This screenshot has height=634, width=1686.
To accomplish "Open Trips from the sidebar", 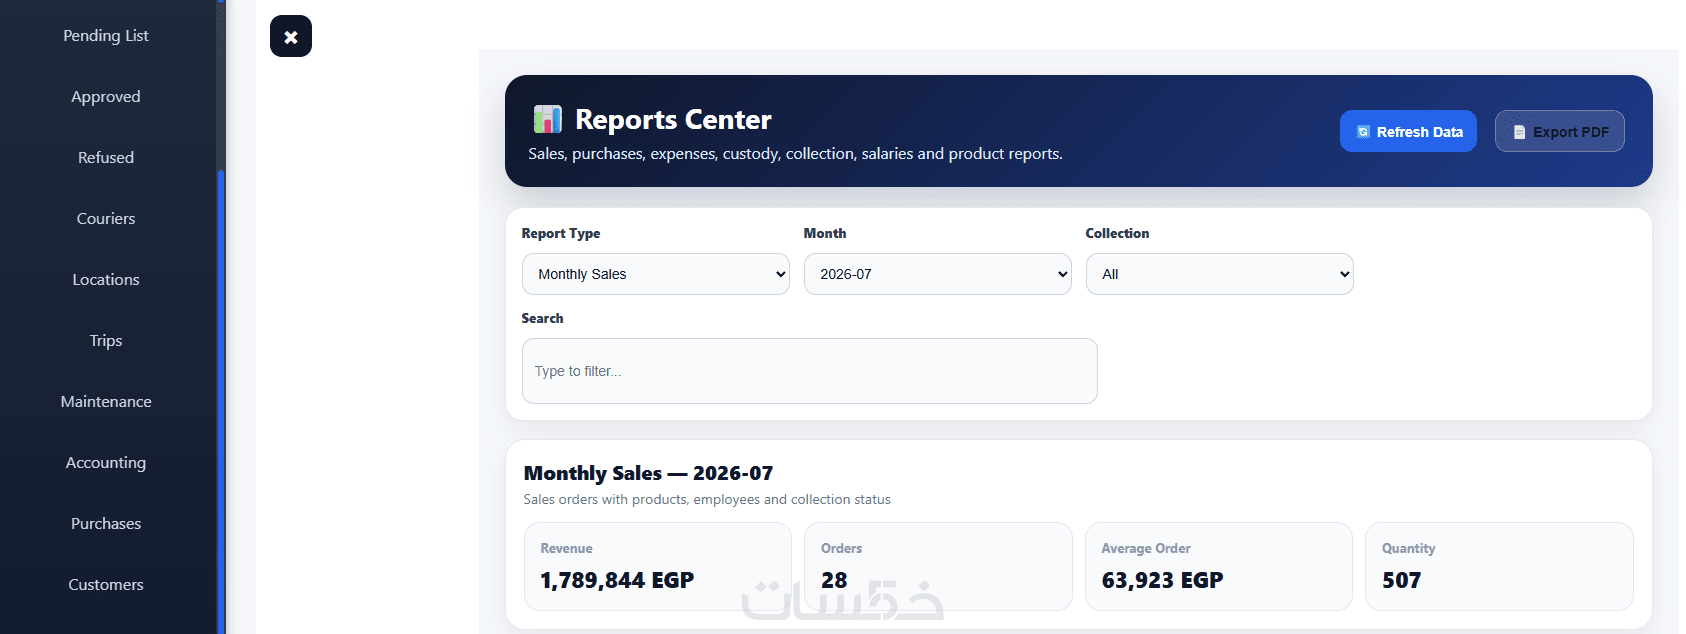I will pyautogui.click(x=106, y=340).
